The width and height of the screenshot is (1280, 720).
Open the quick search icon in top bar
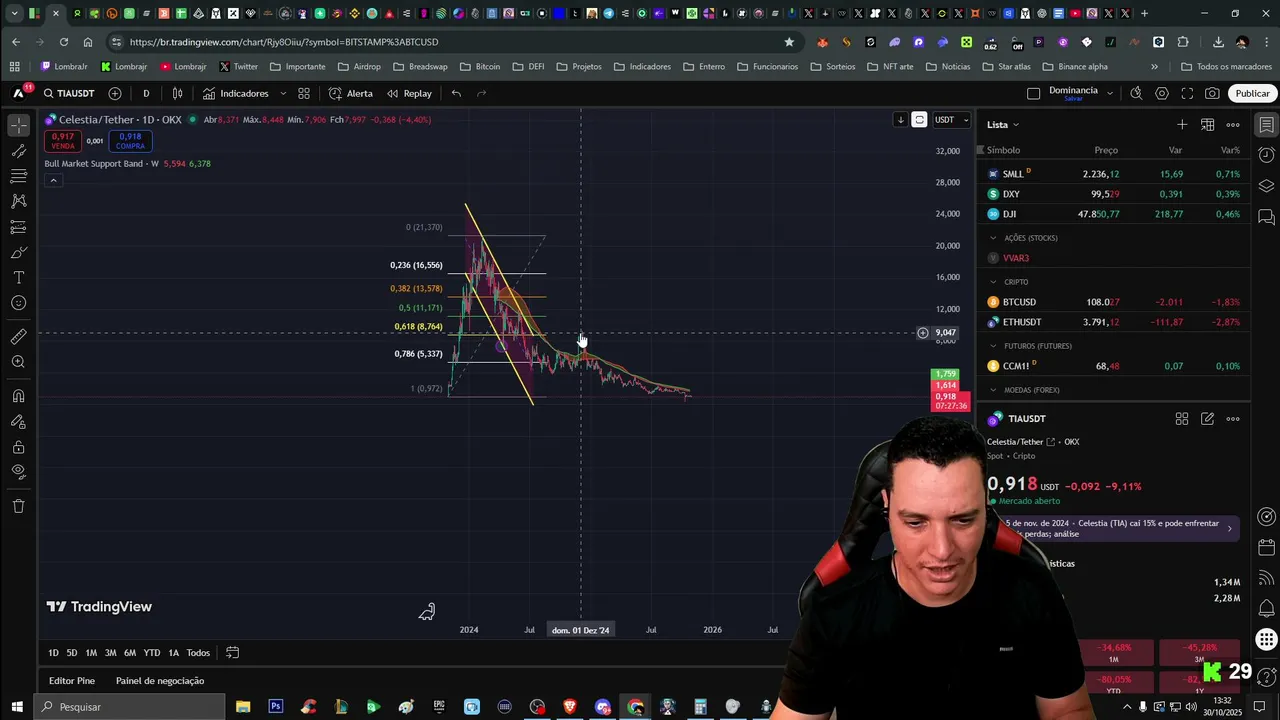1136,93
